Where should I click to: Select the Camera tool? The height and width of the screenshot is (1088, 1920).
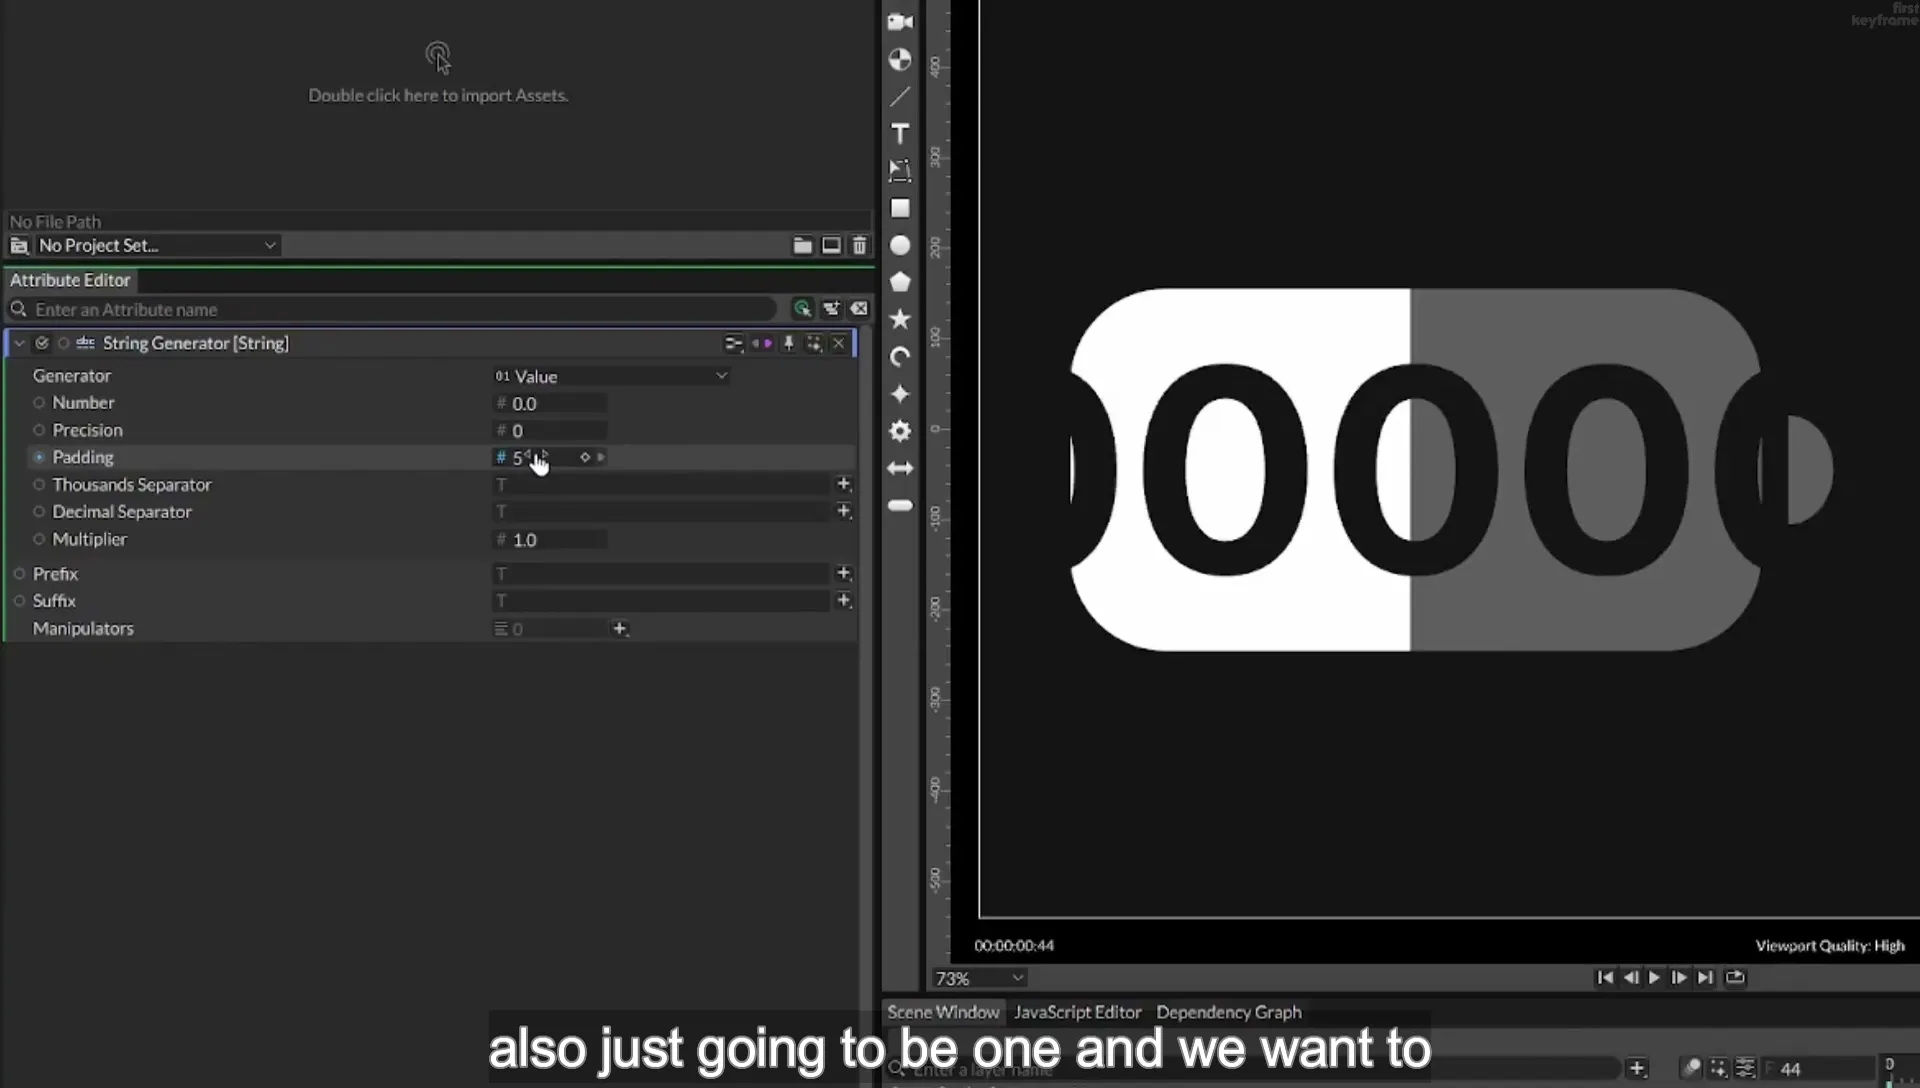pos(900,22)
